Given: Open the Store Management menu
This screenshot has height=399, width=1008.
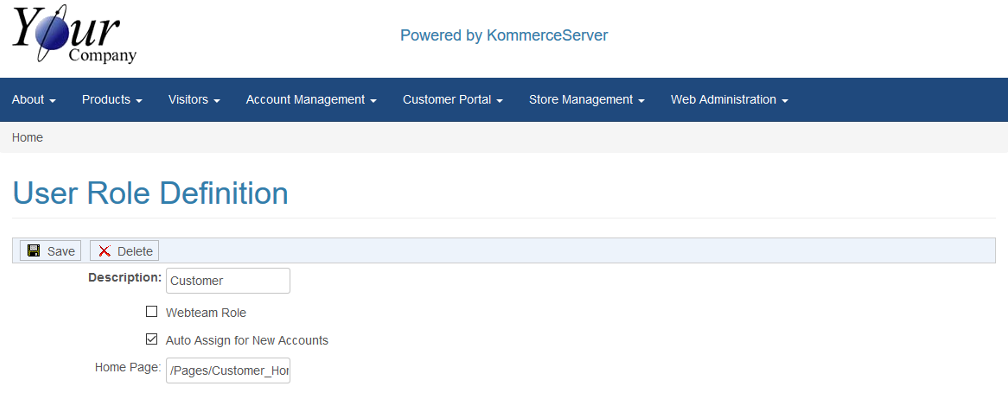Looking at the screenshot, I should 586,100.
